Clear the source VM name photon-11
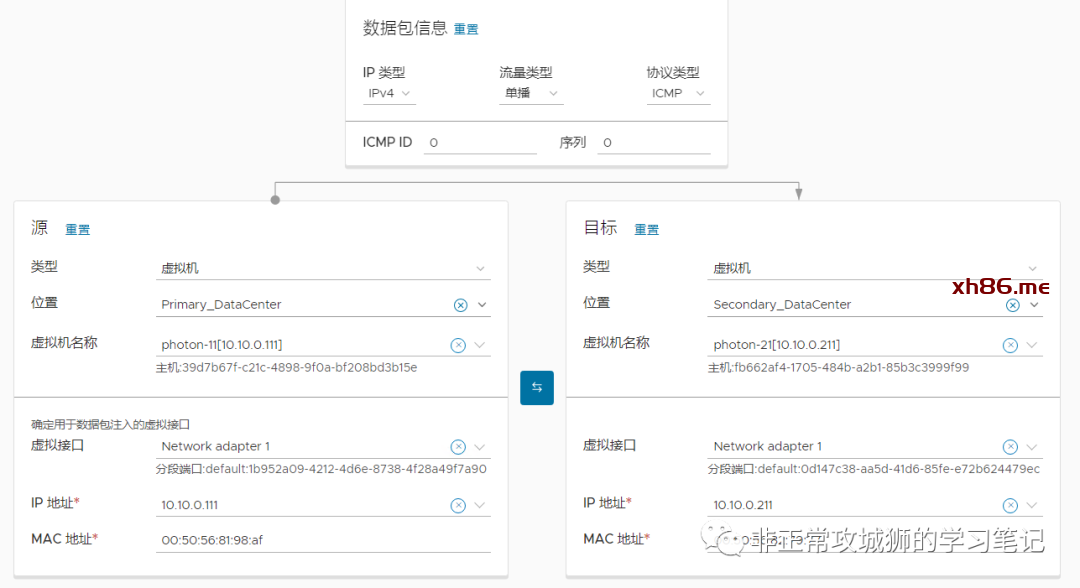The image size is (1080, 588). pyautogui.click(x=458, y=345)
